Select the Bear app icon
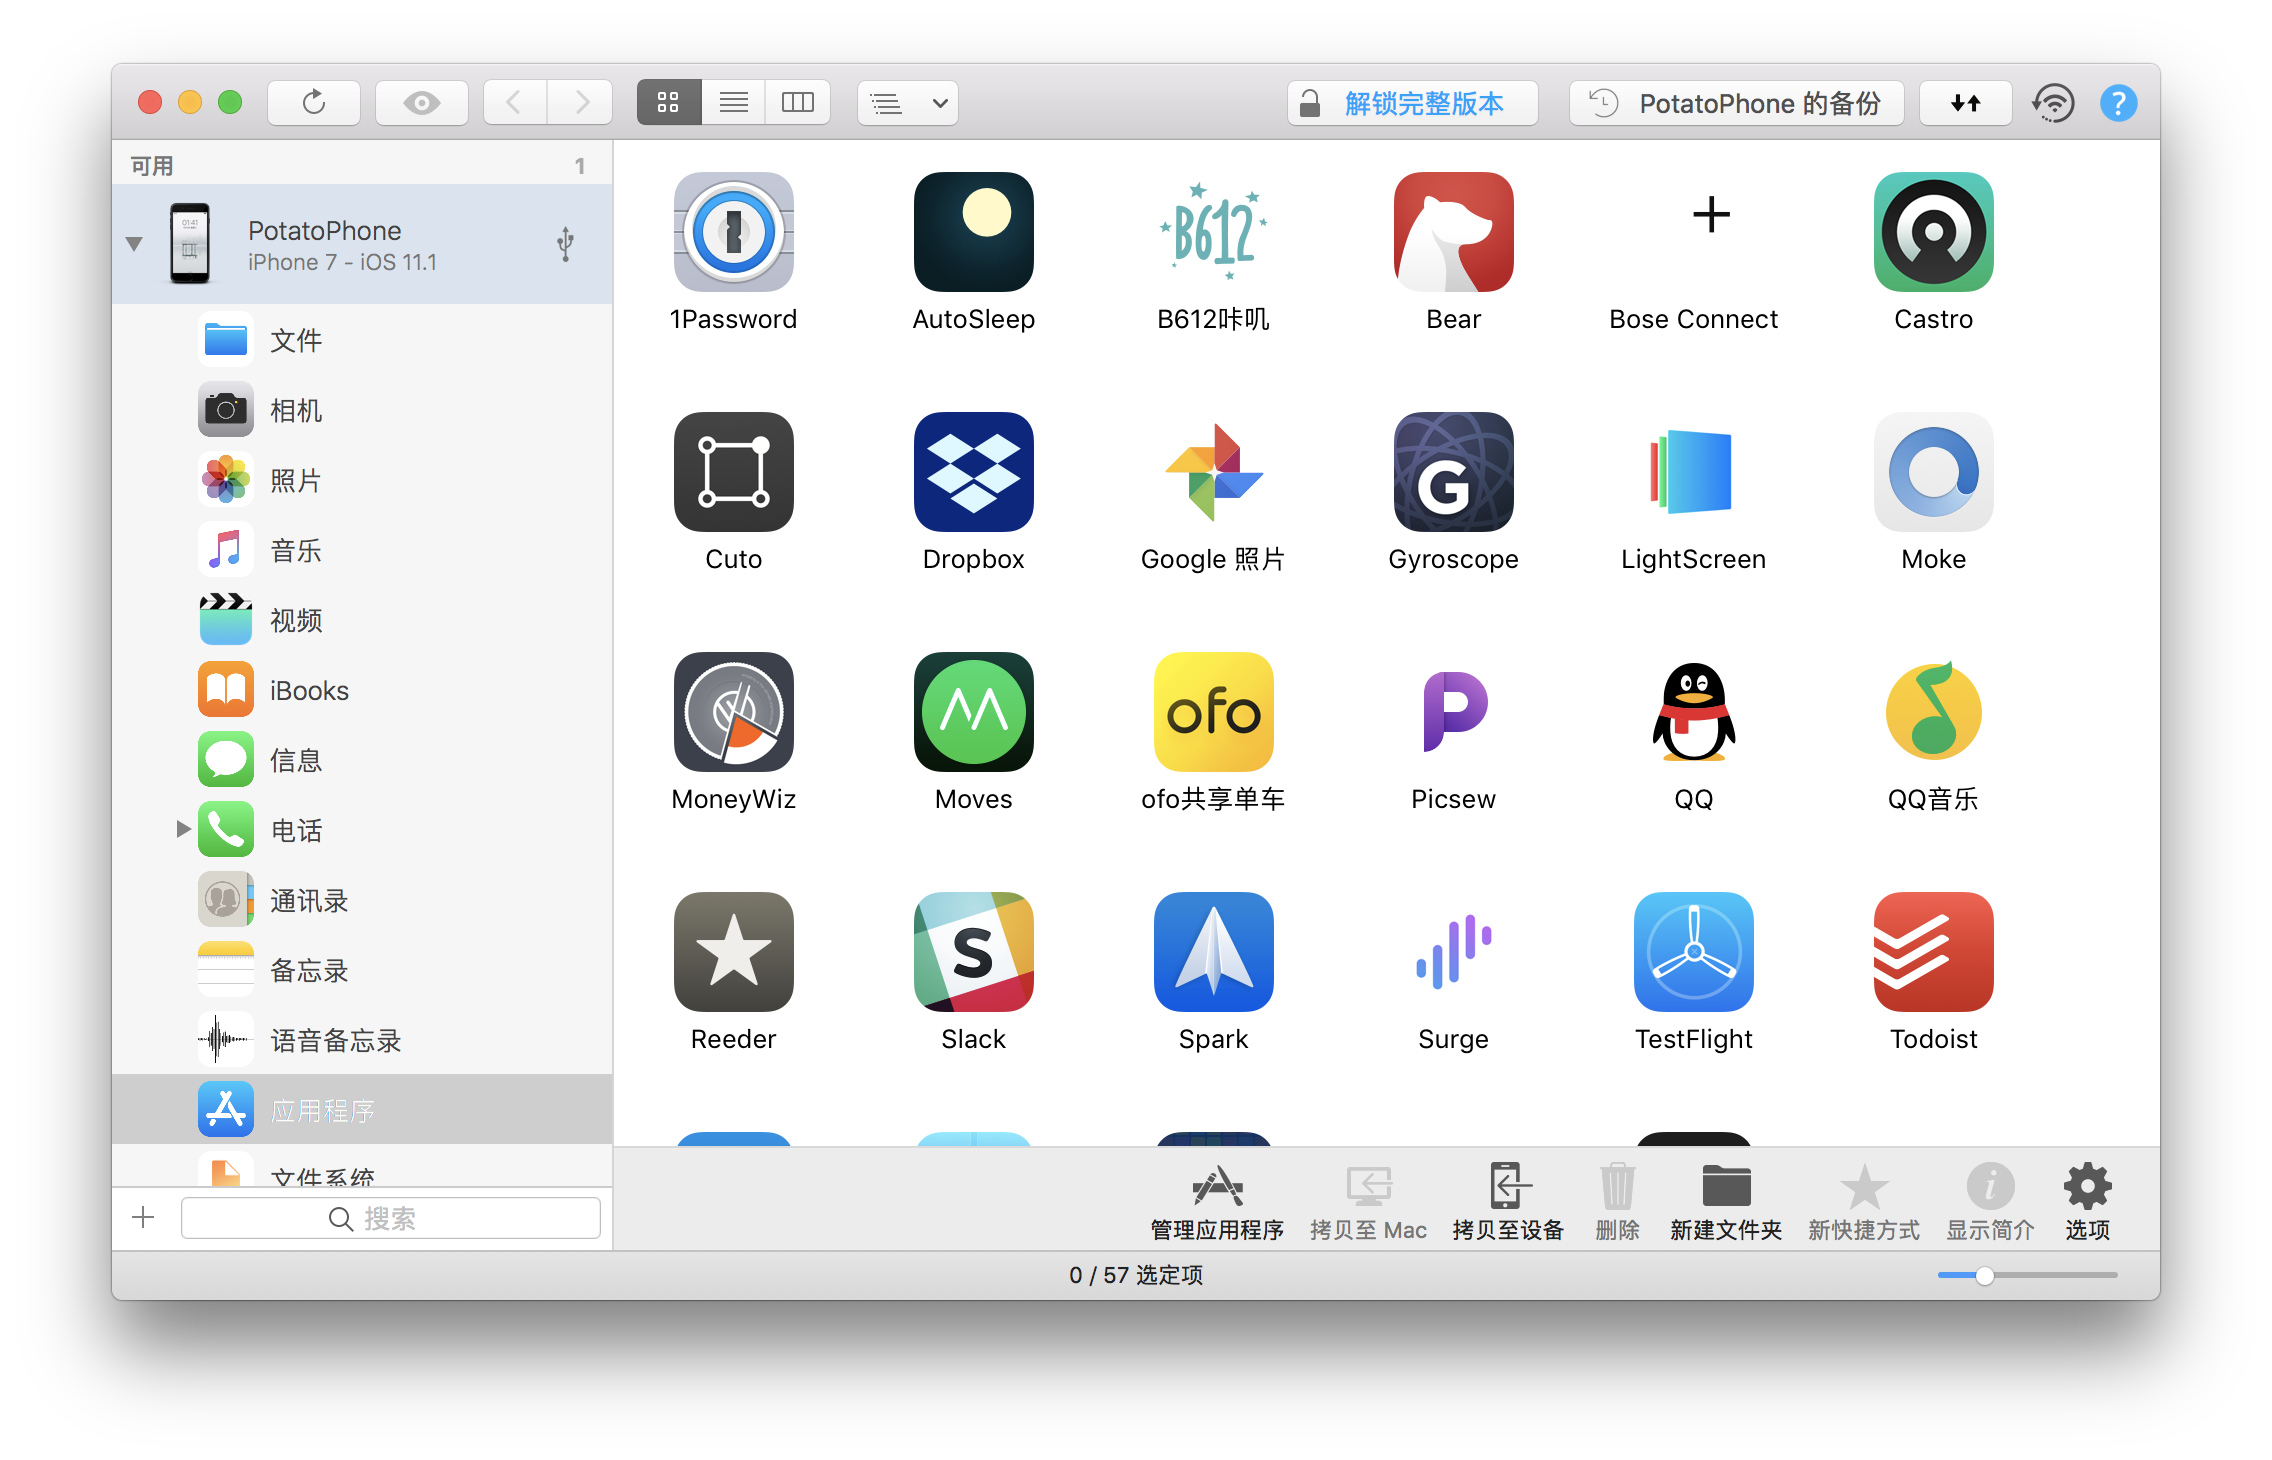2272x1460 pixels. tap(1453, 232)
